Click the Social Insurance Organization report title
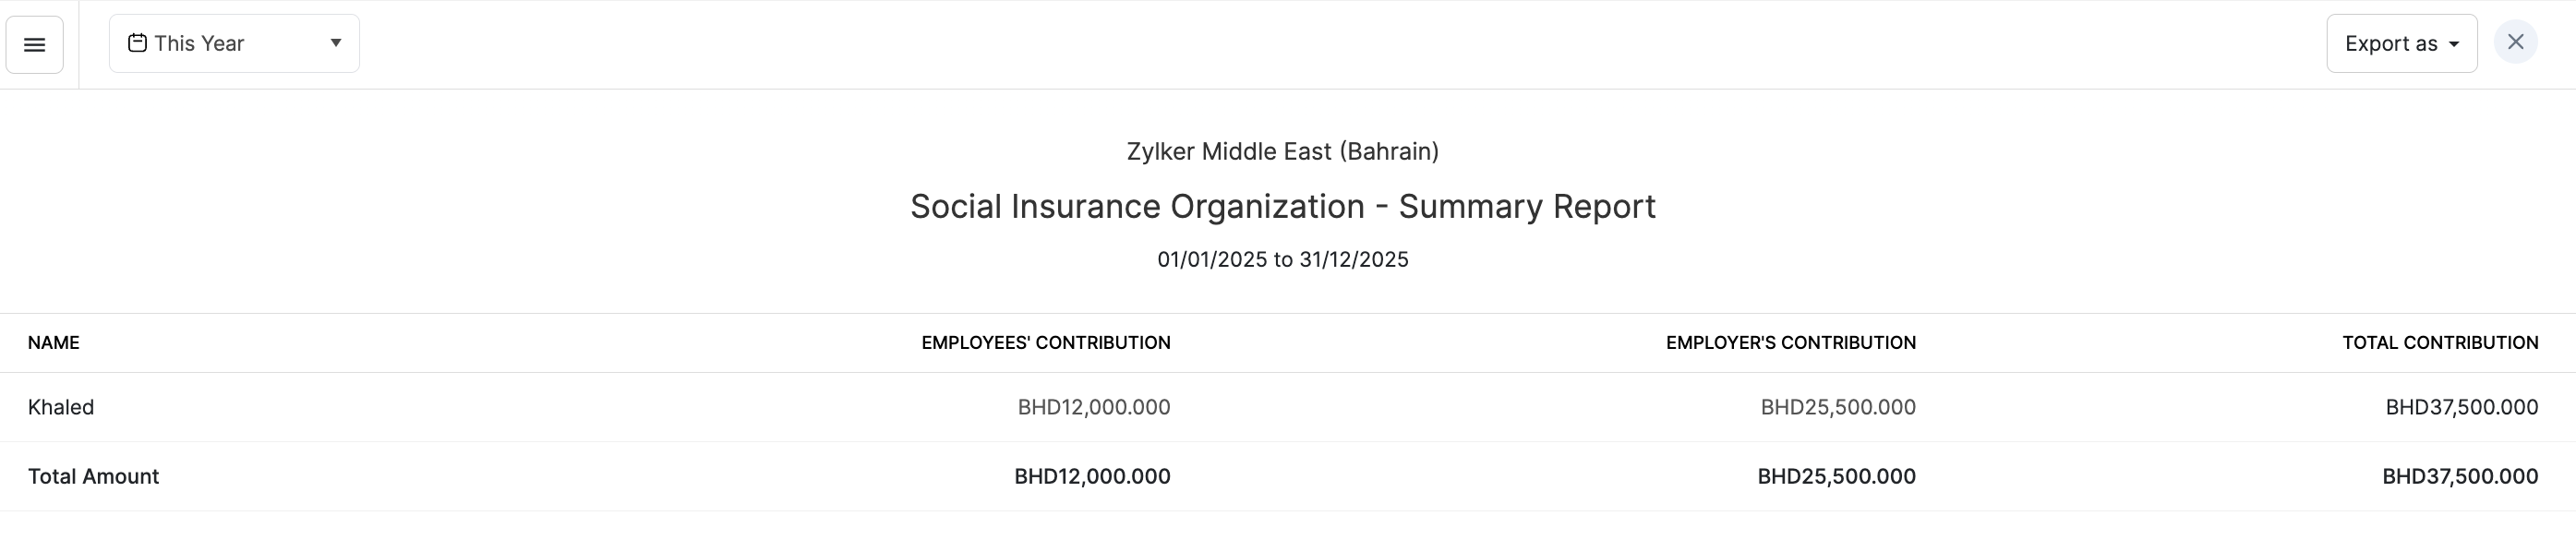Image resolution: width=2576 pixels, height=552 pixels. 1282,206
